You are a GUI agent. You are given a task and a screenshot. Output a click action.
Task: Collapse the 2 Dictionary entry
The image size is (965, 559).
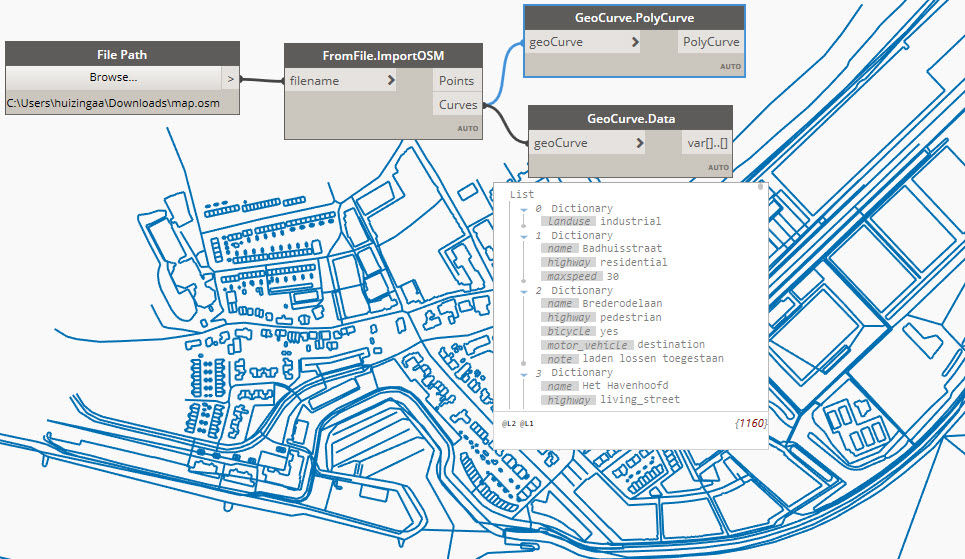(x=524, y=291)
